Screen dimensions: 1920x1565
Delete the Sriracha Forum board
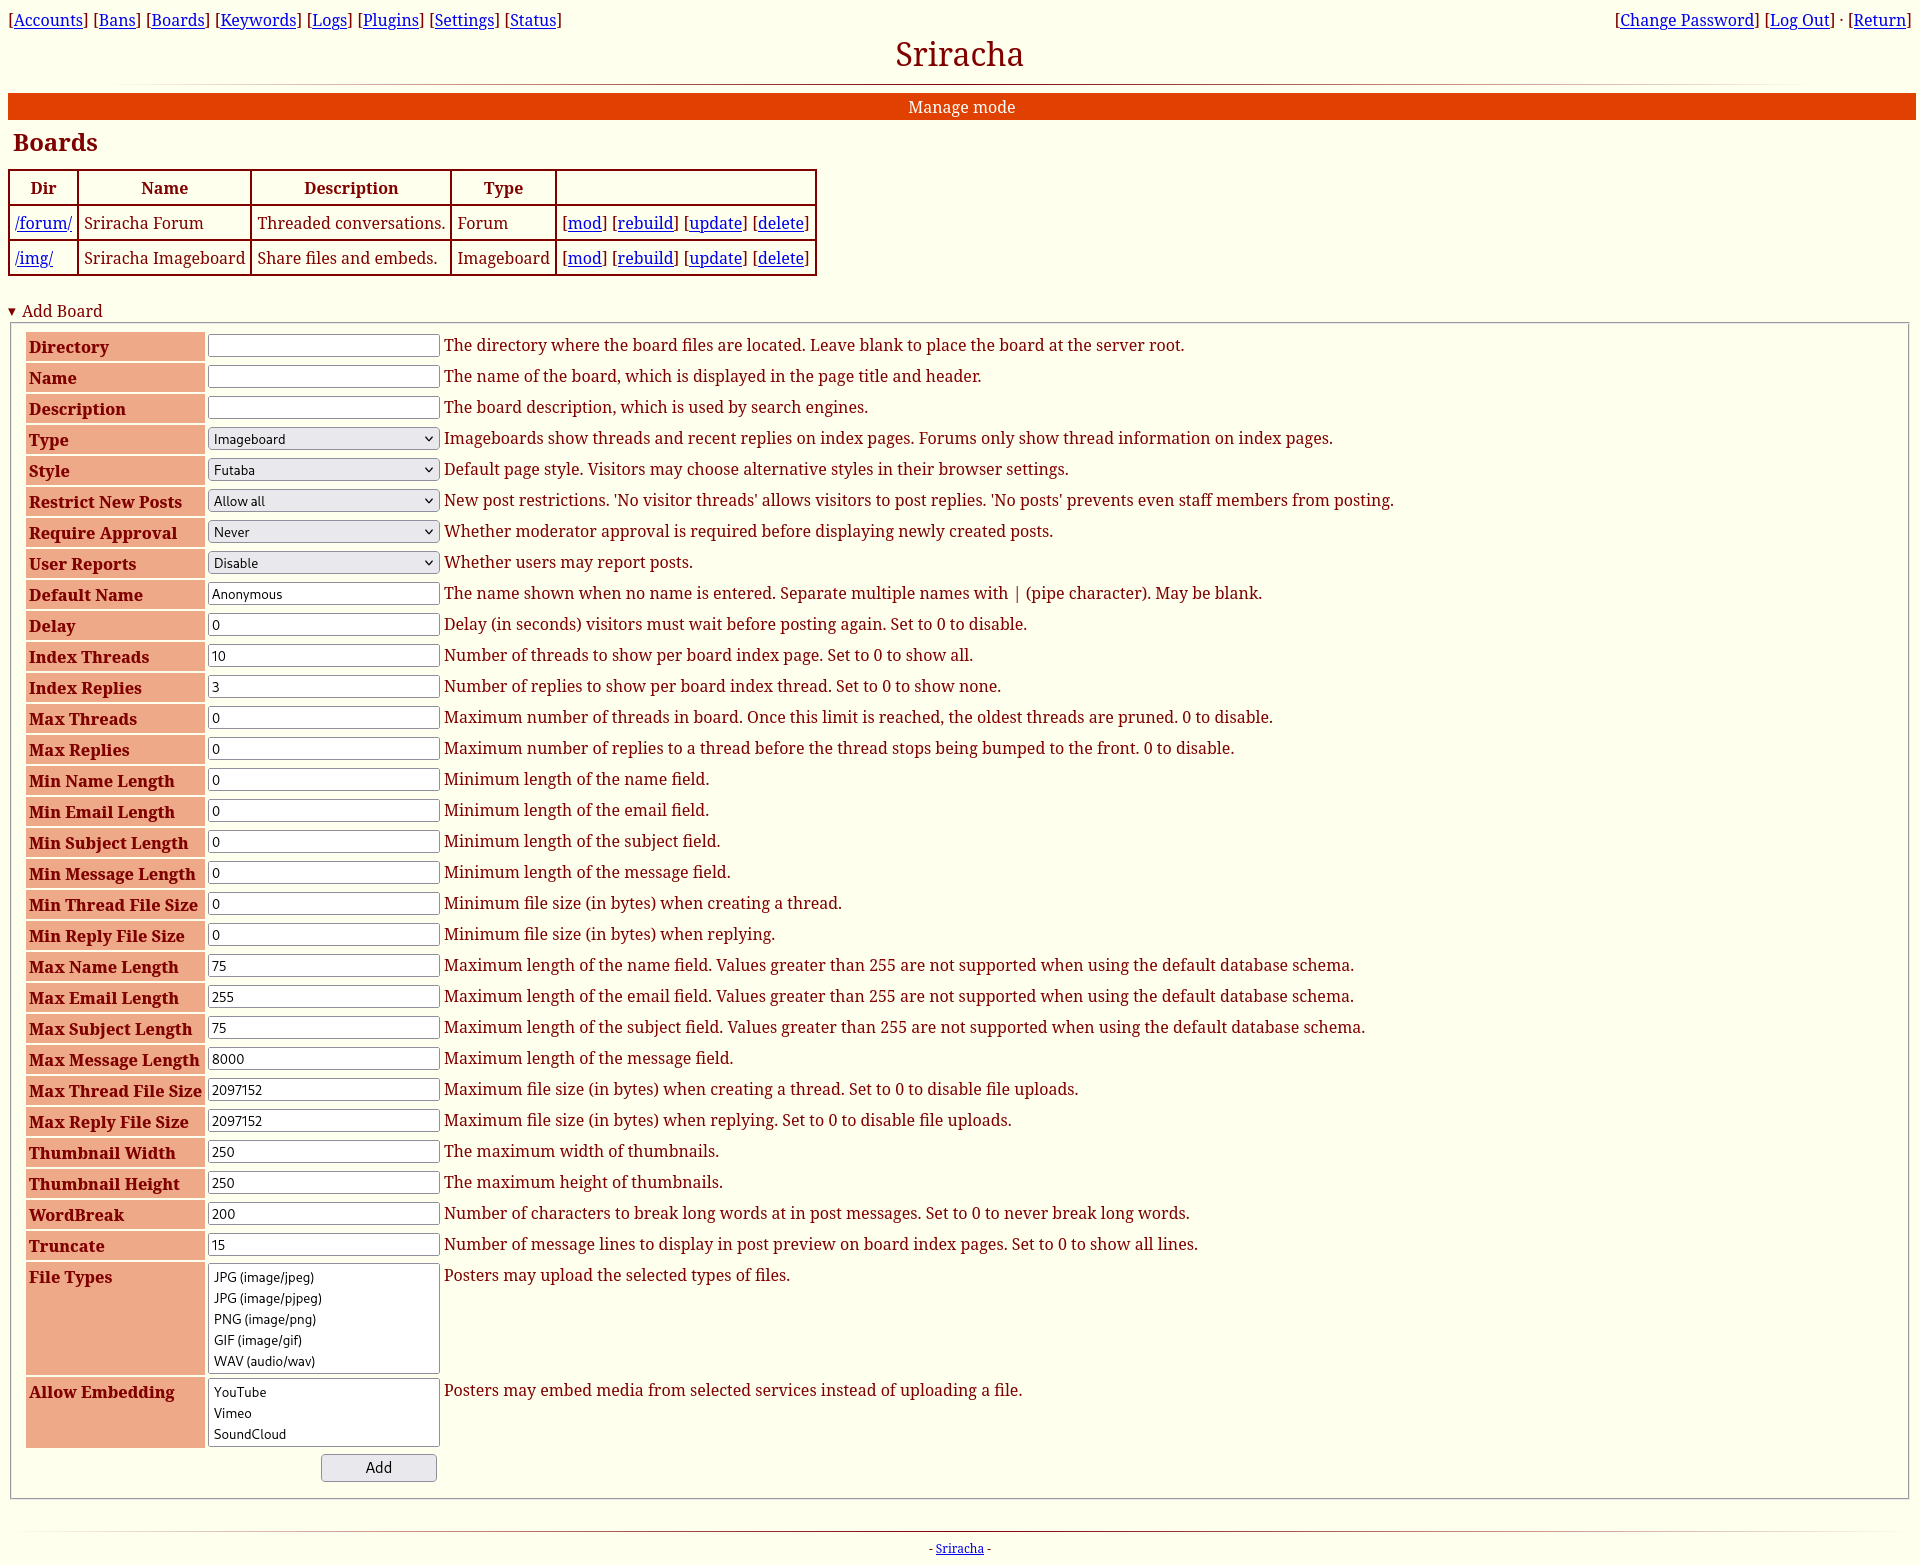781,223
